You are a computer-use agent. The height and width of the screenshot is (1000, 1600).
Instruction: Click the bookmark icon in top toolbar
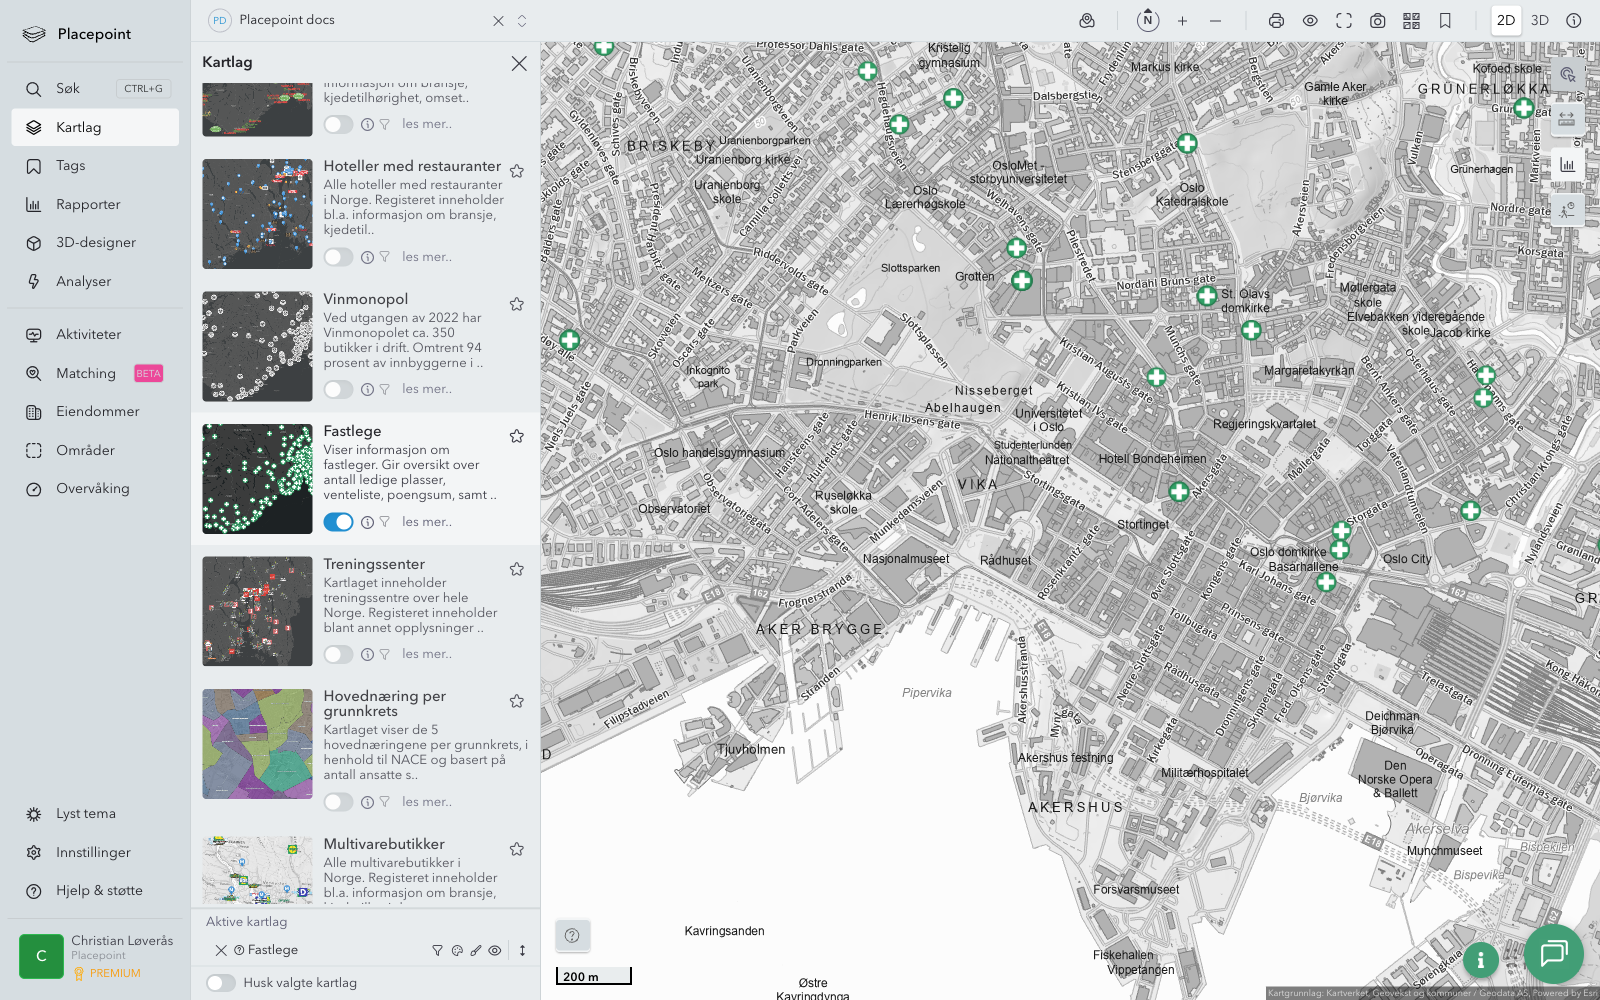(1445, 20)
